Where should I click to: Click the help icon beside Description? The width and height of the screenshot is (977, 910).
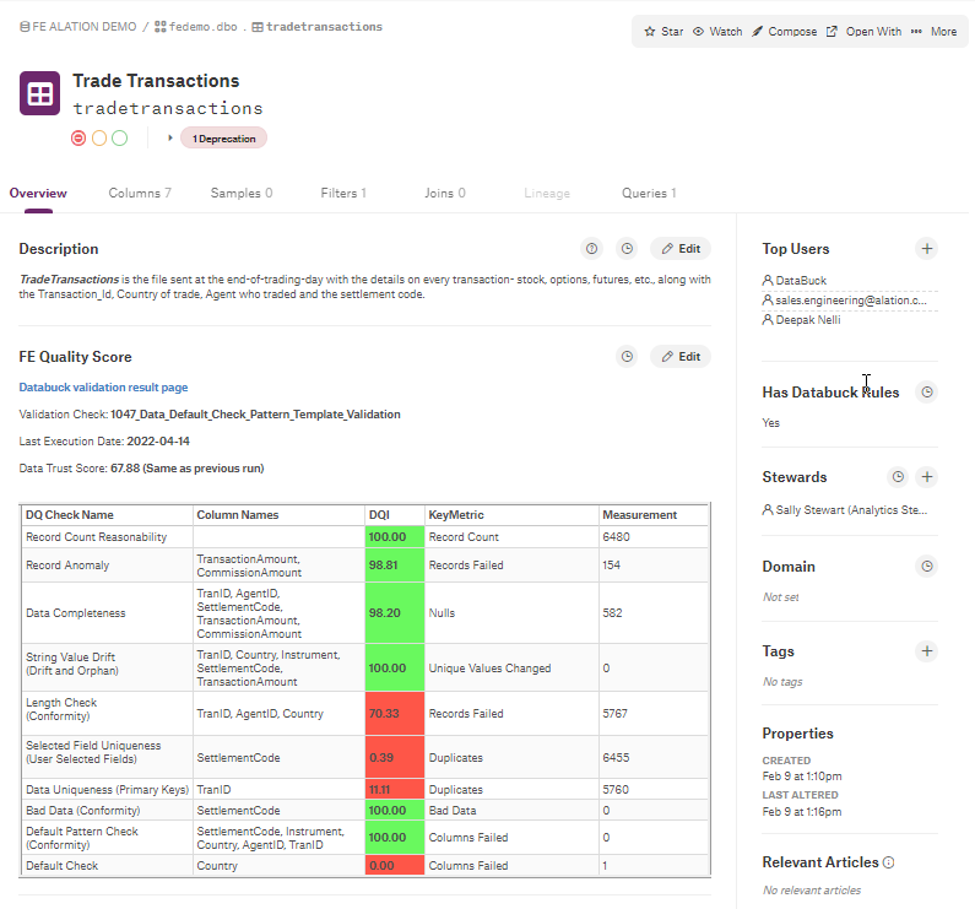(x=592, y=249)
